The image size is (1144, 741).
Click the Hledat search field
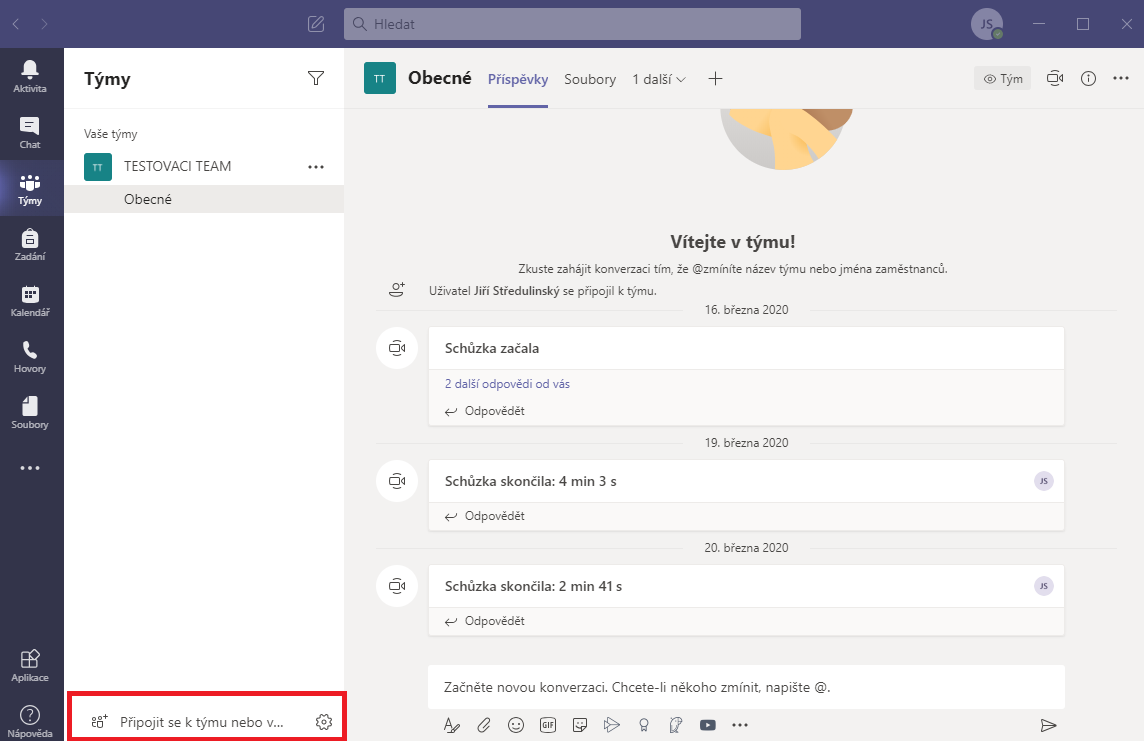point(572,24)
